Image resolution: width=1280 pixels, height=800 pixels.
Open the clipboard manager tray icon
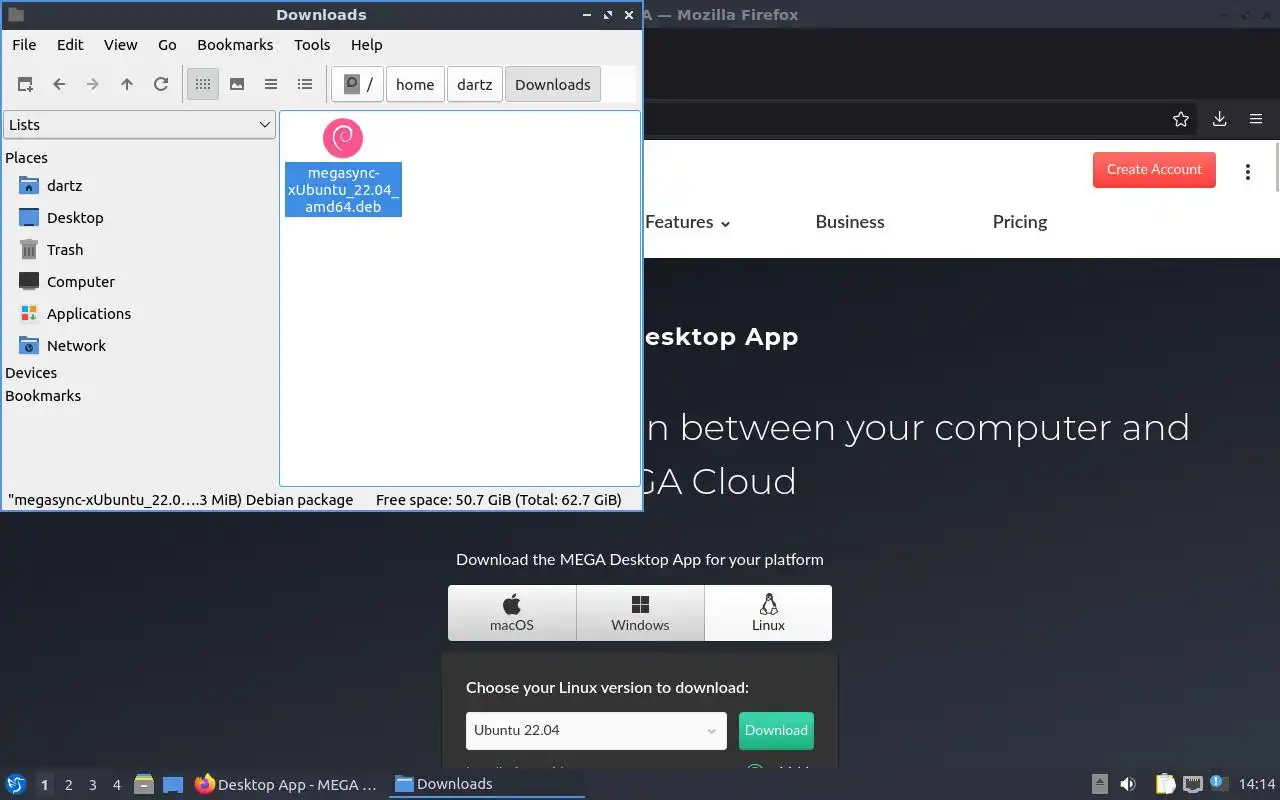point(1165,785)
